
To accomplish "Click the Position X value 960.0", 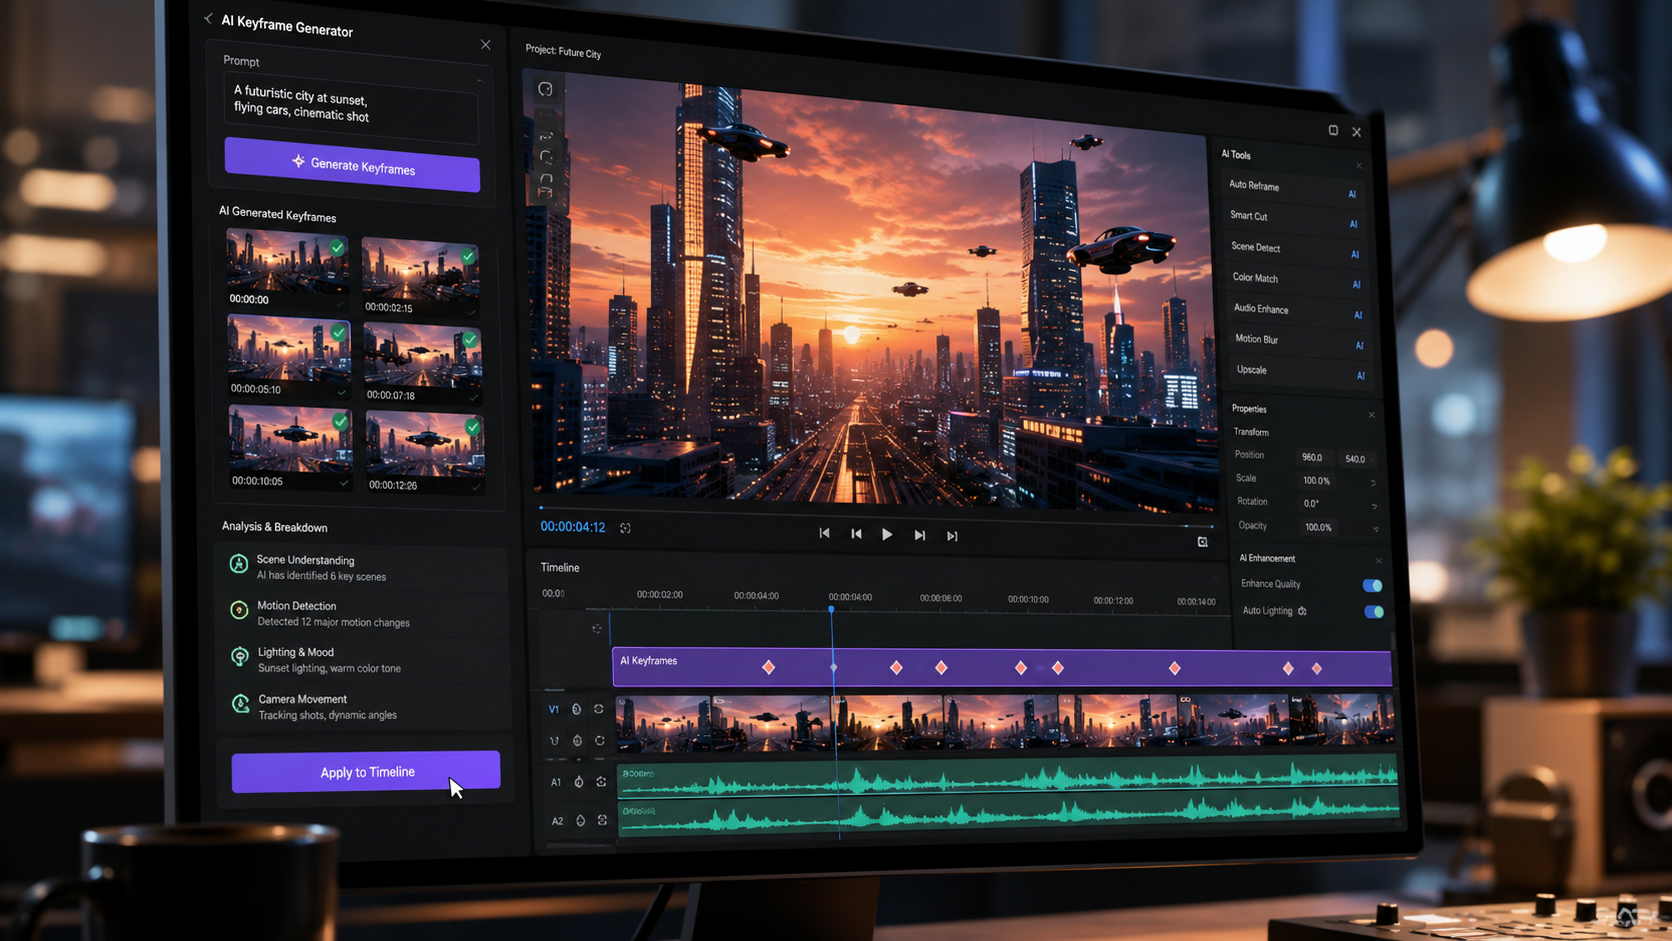I will 1312,457.
